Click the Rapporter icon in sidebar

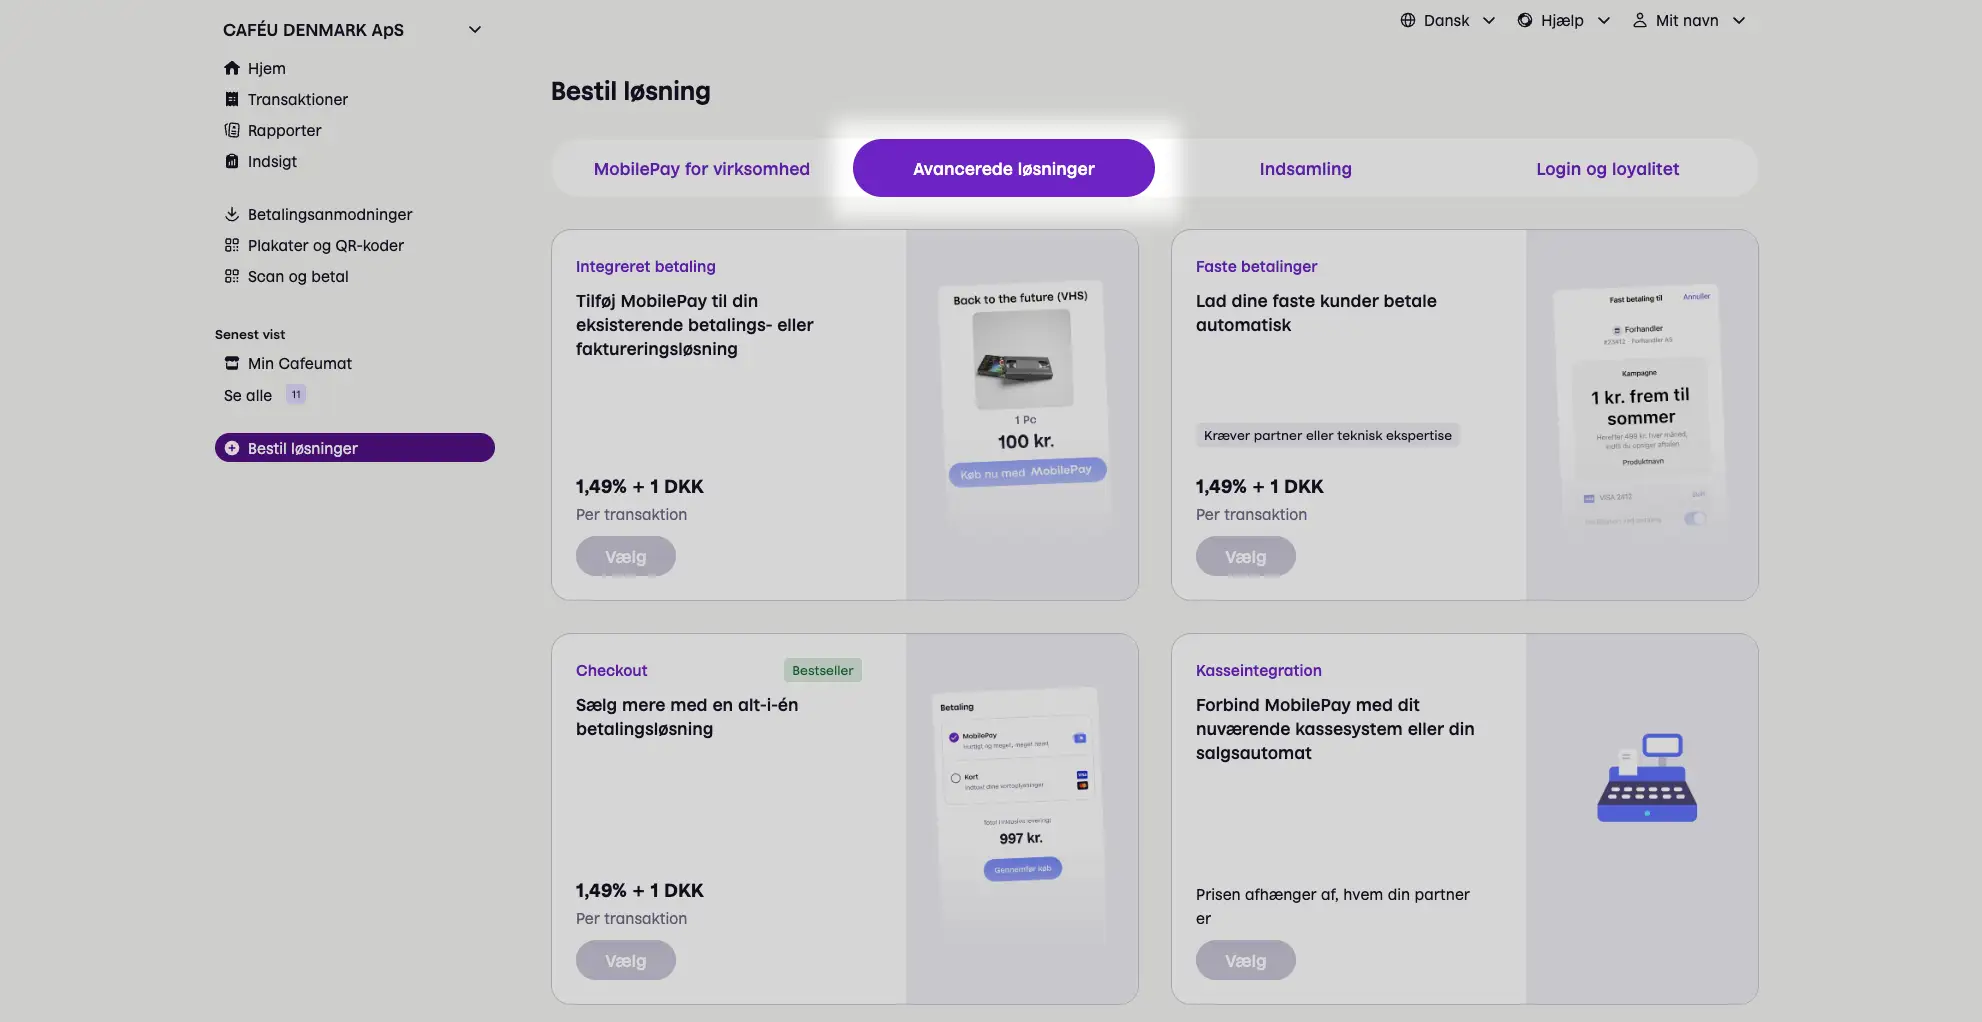coord(232,130)
